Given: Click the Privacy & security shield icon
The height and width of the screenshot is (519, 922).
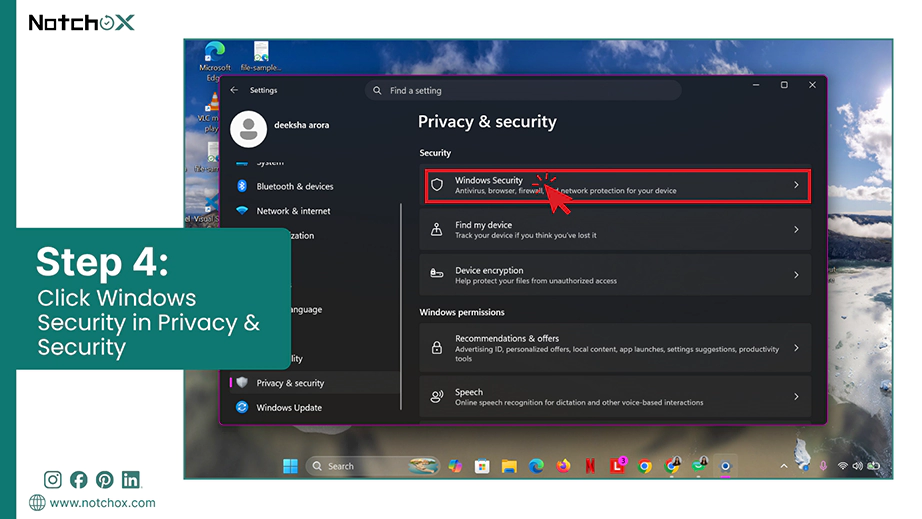Looking at the screenshot, I should [x=242, y=383].
